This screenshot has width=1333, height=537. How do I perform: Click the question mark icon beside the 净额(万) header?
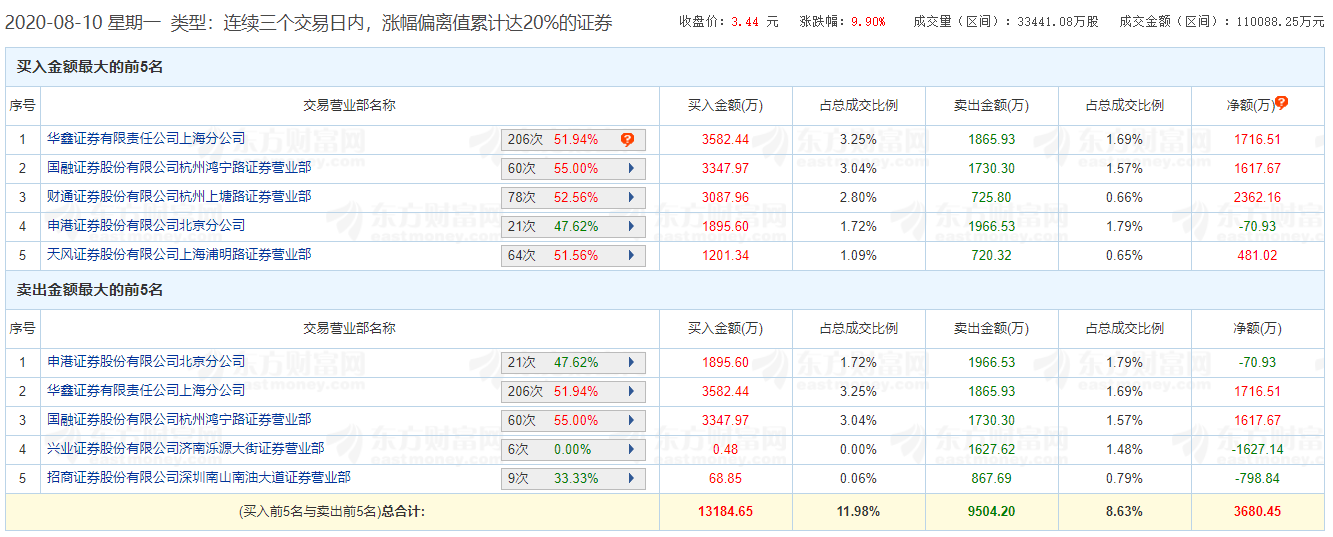[1281, 103]
